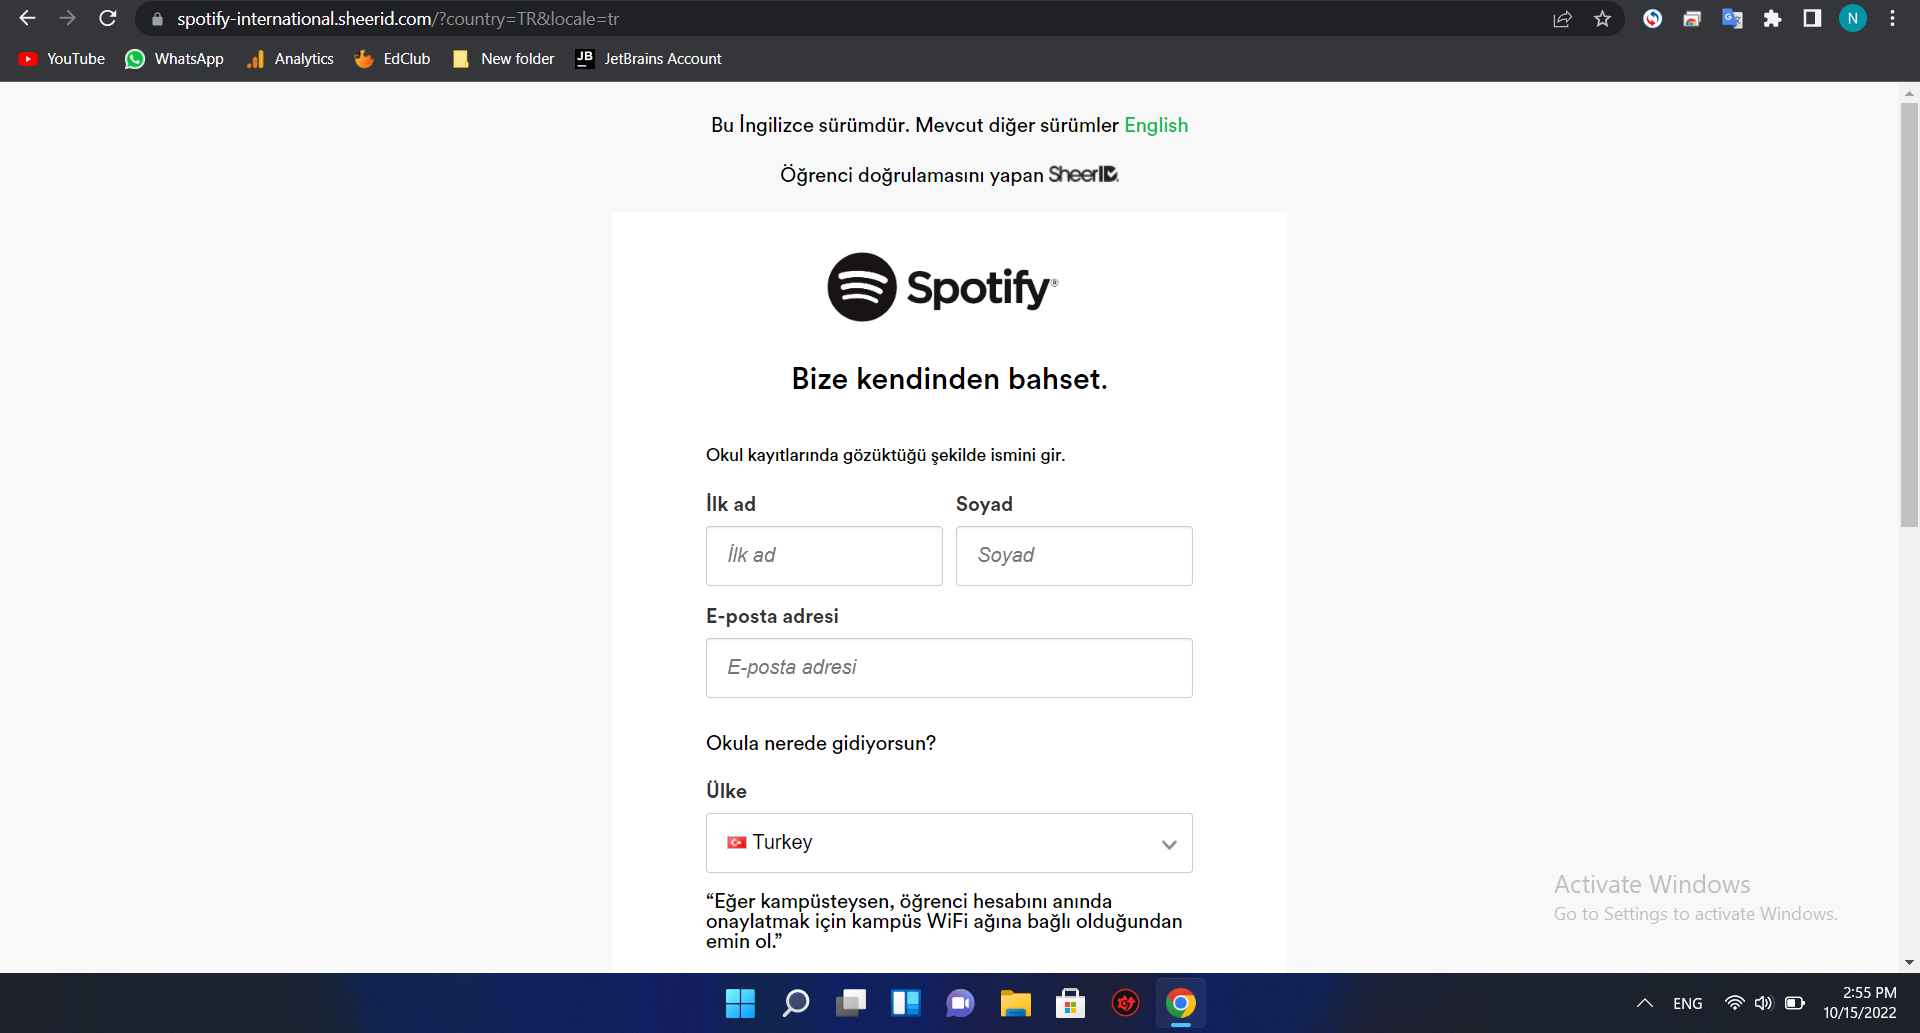
Task: Click the back navigation arrow
Action: coord(27,19)
